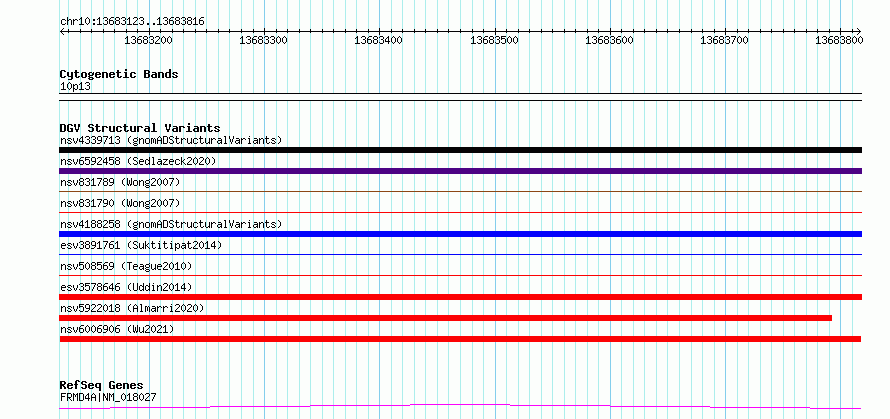Click the red nsv6006906 variant bar
This screenshot has width=890, height=419.
tap(460, 339)
